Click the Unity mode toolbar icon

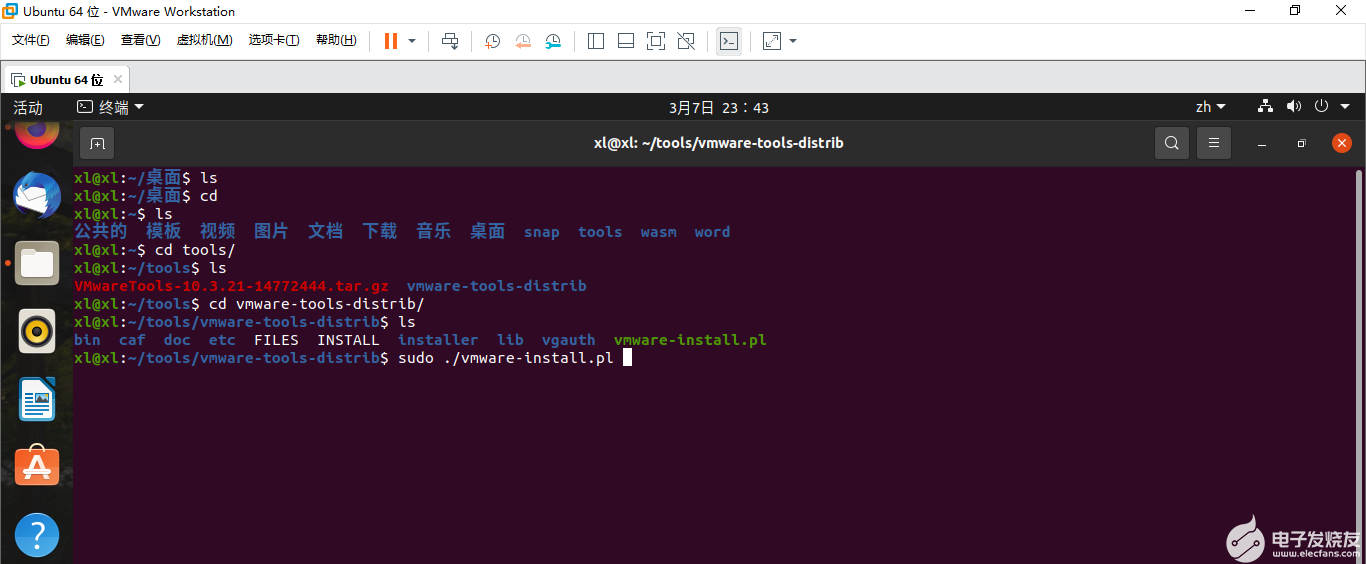coord(686,41)
